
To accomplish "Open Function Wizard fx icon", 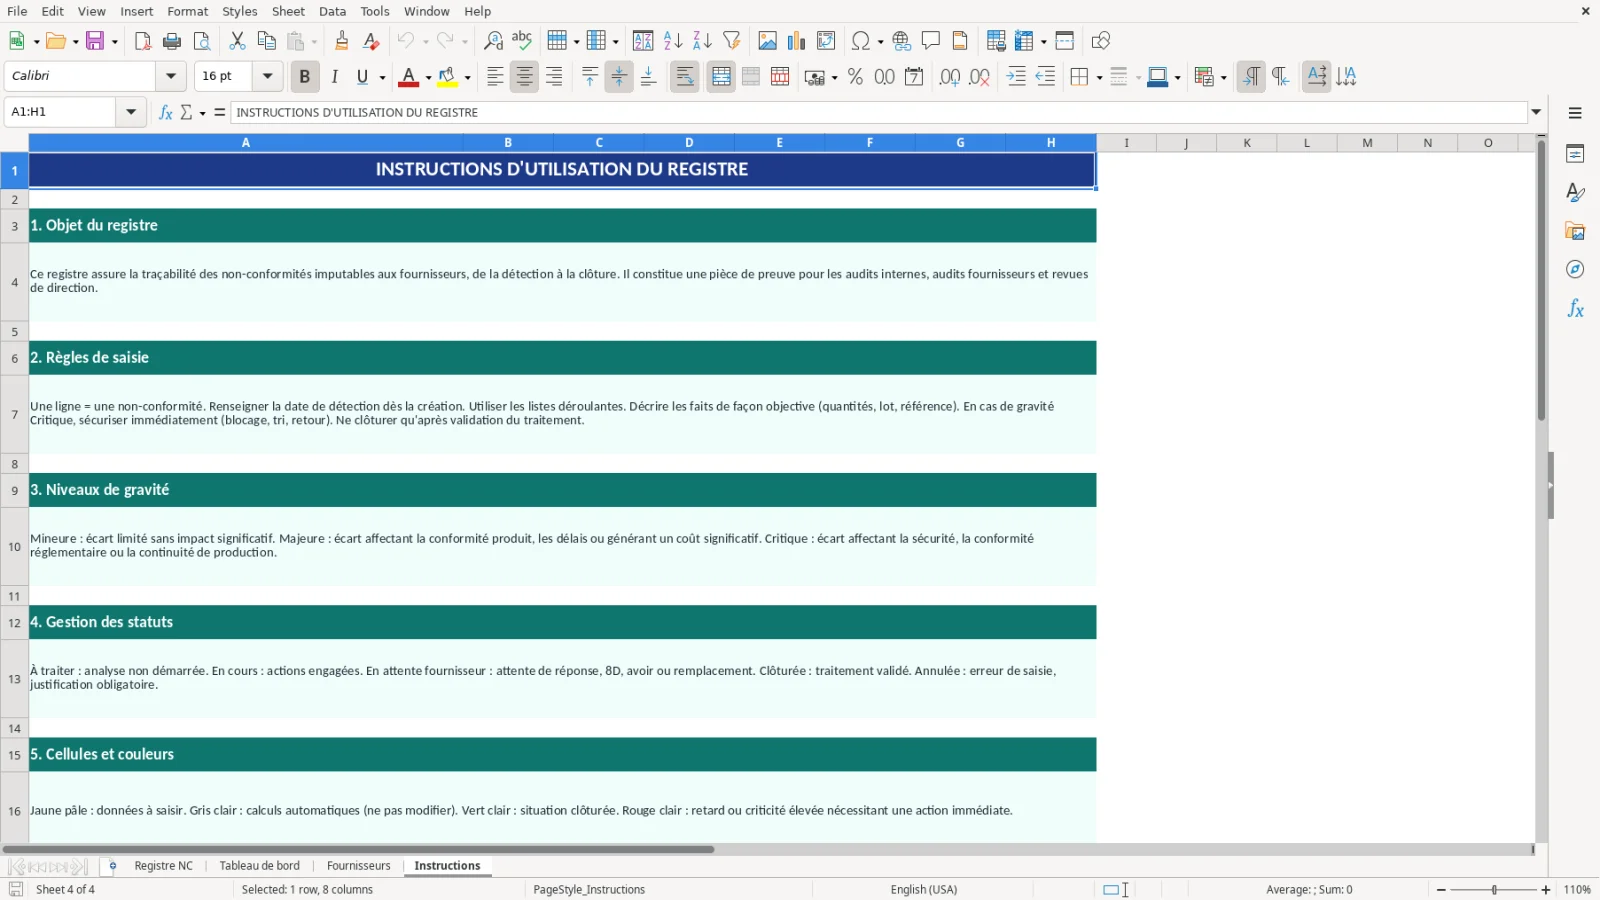I will (166, 112).
